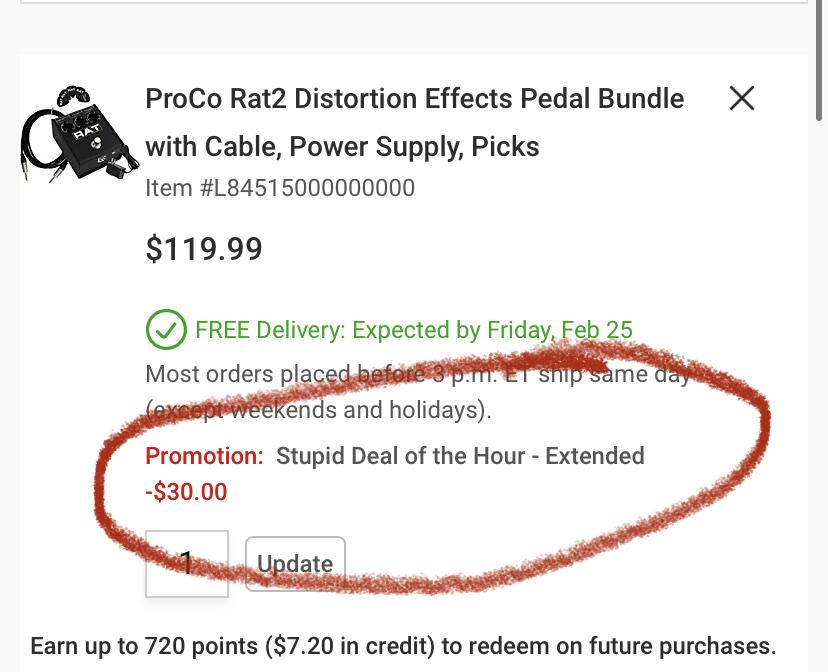828x672 pixels.
Task: Click the '(except weekends and holidays)' text
Action: [318, 410]
